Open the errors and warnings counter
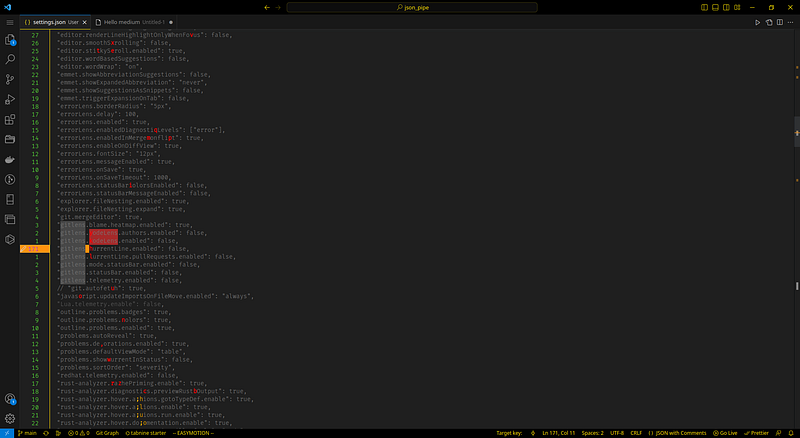The height and width of the screenshot is (438, 800). 79,433
